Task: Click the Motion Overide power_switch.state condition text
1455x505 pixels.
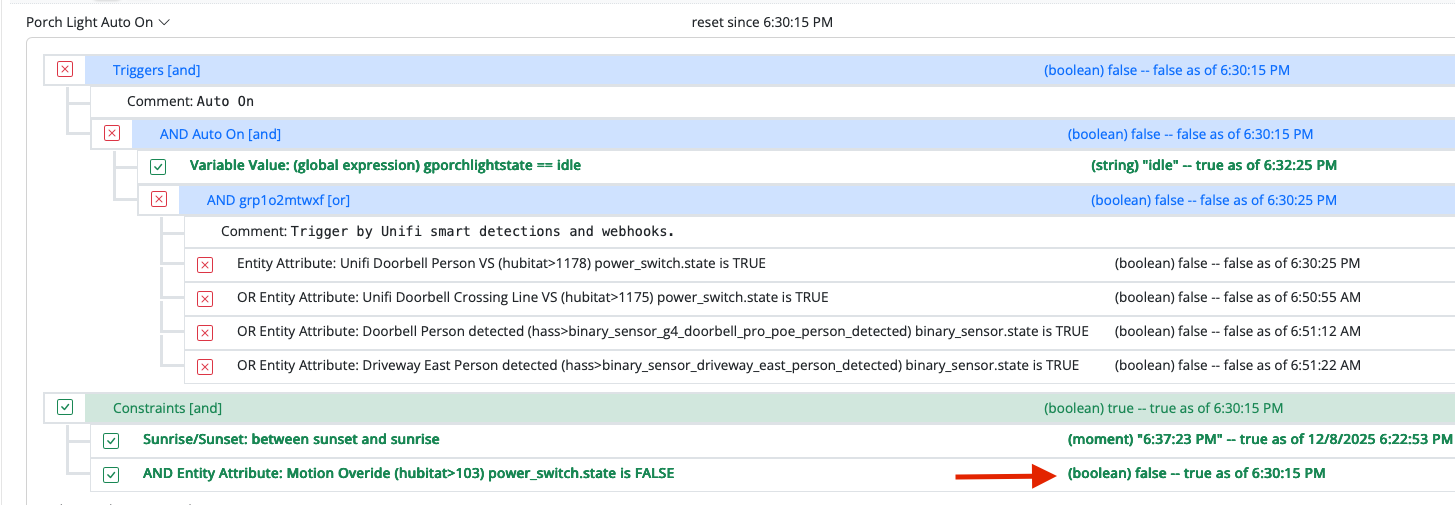Action: click(408, 473)
